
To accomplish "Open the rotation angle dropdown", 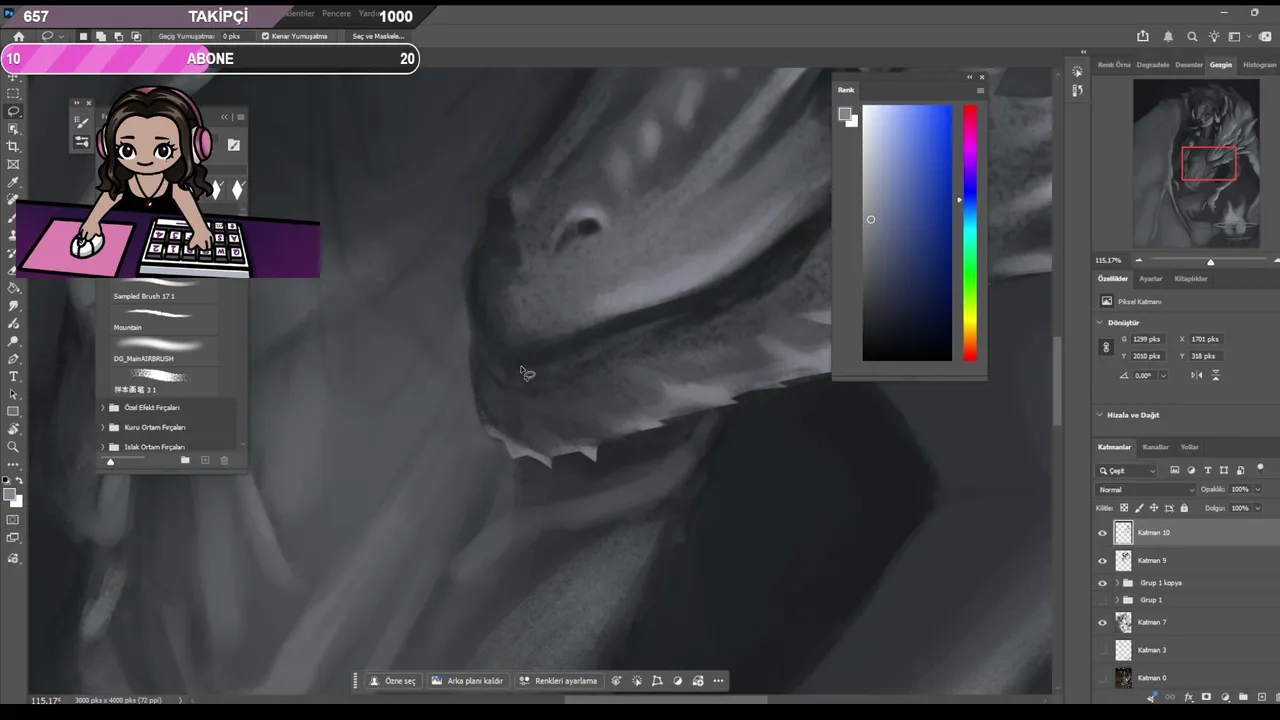I will pos(1162,376).
